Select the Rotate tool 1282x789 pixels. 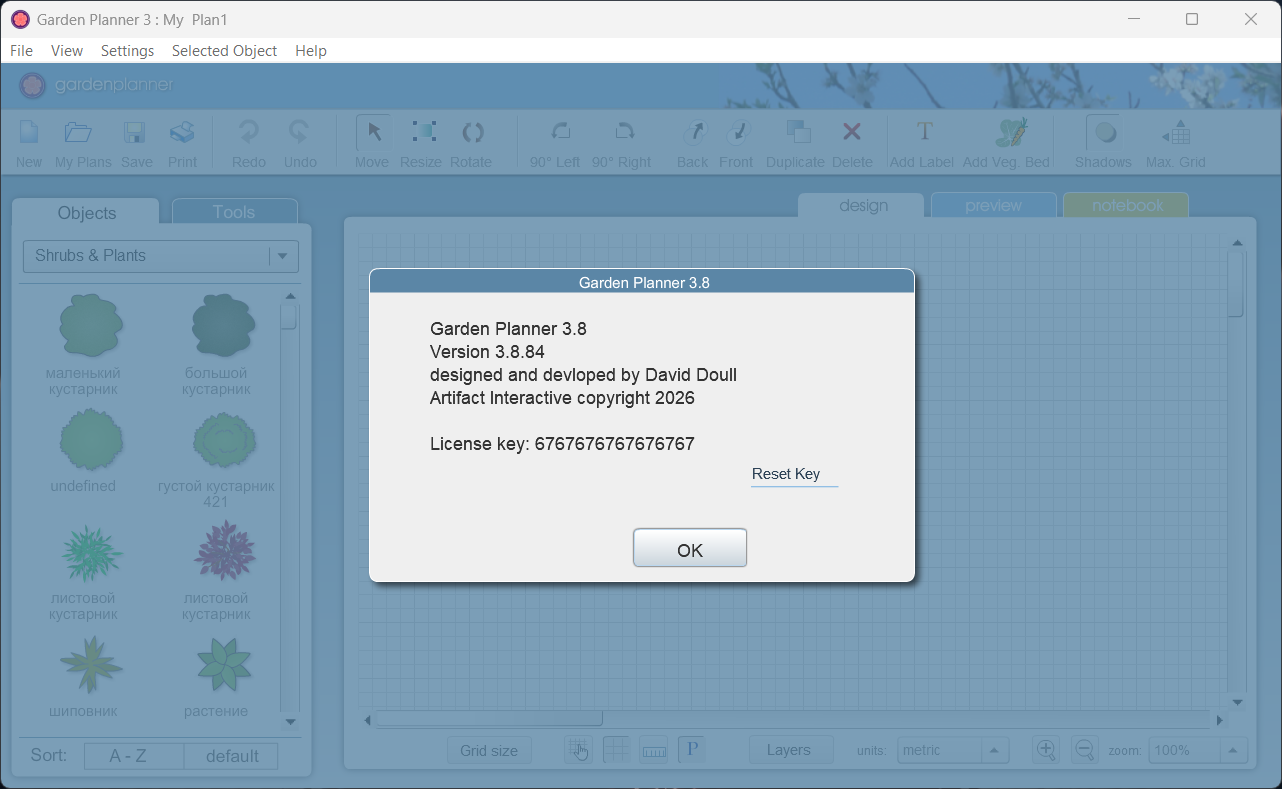tap(472, 132)
